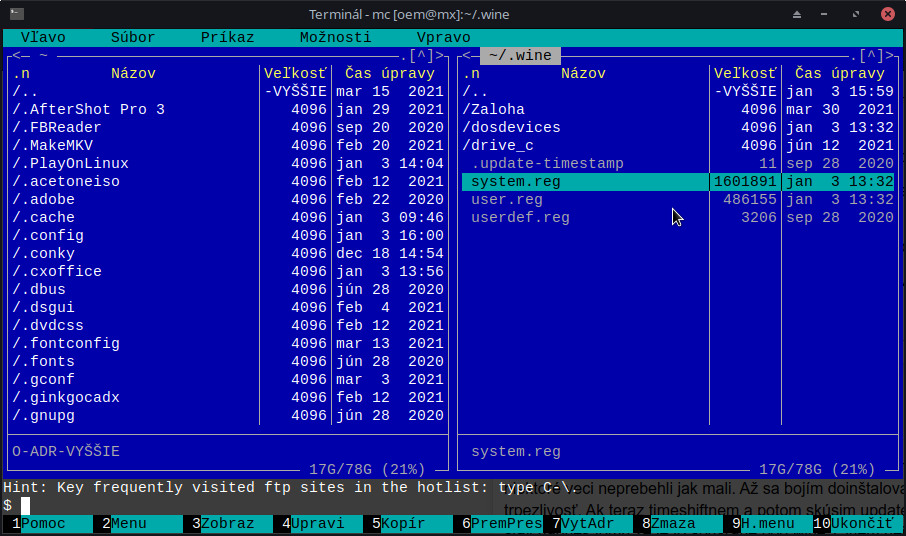
Task: Select '/.MakeMKV' directory
Action: tap(228, 145)
